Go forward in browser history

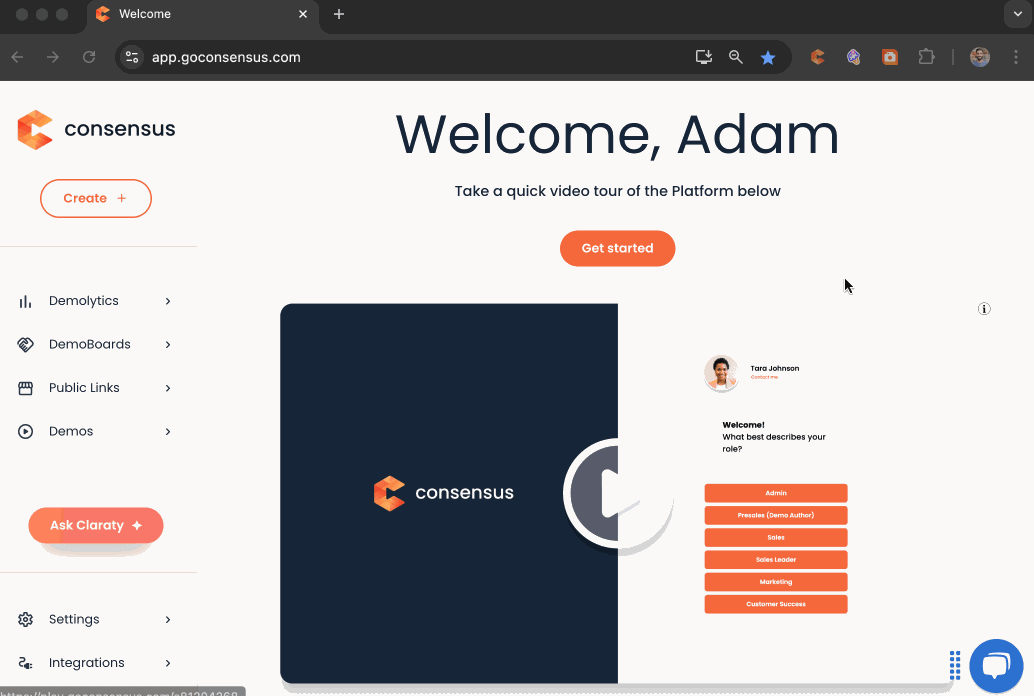[53, 57]
